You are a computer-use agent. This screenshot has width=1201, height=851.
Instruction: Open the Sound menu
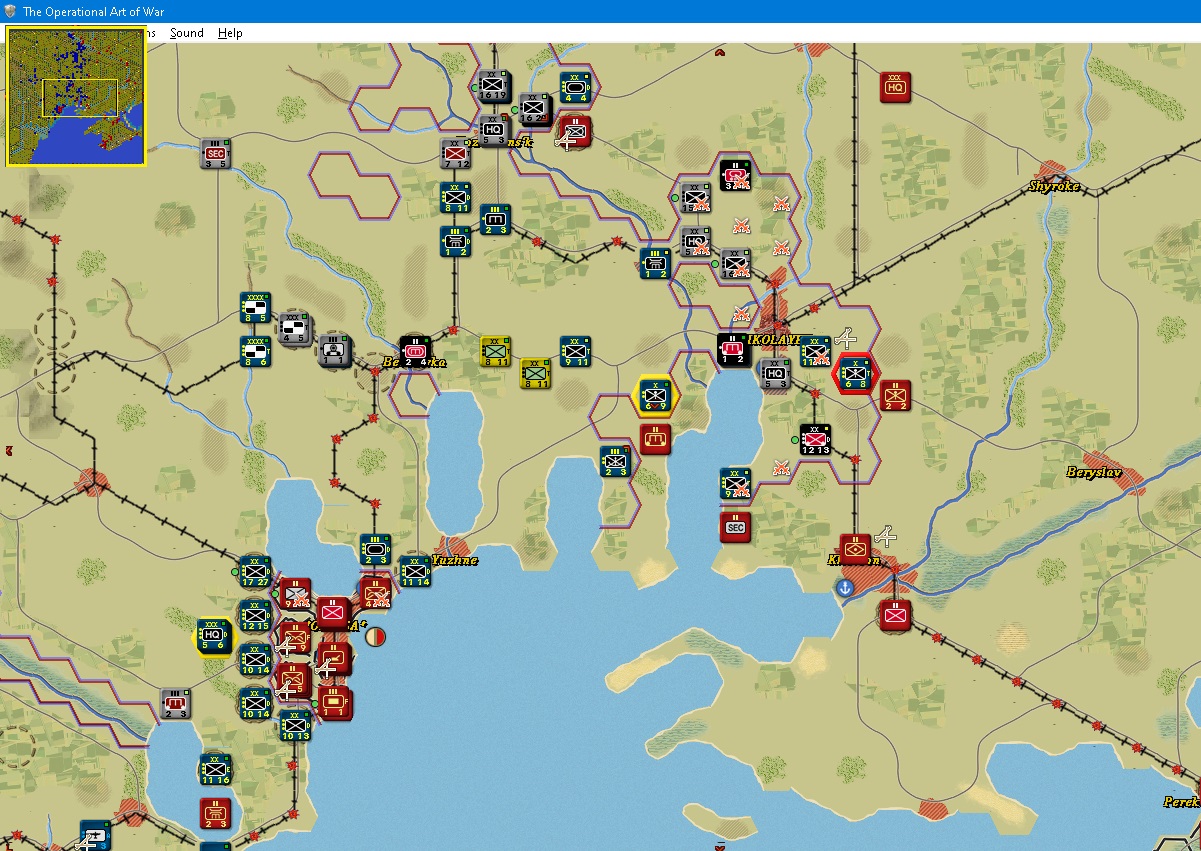186,33
